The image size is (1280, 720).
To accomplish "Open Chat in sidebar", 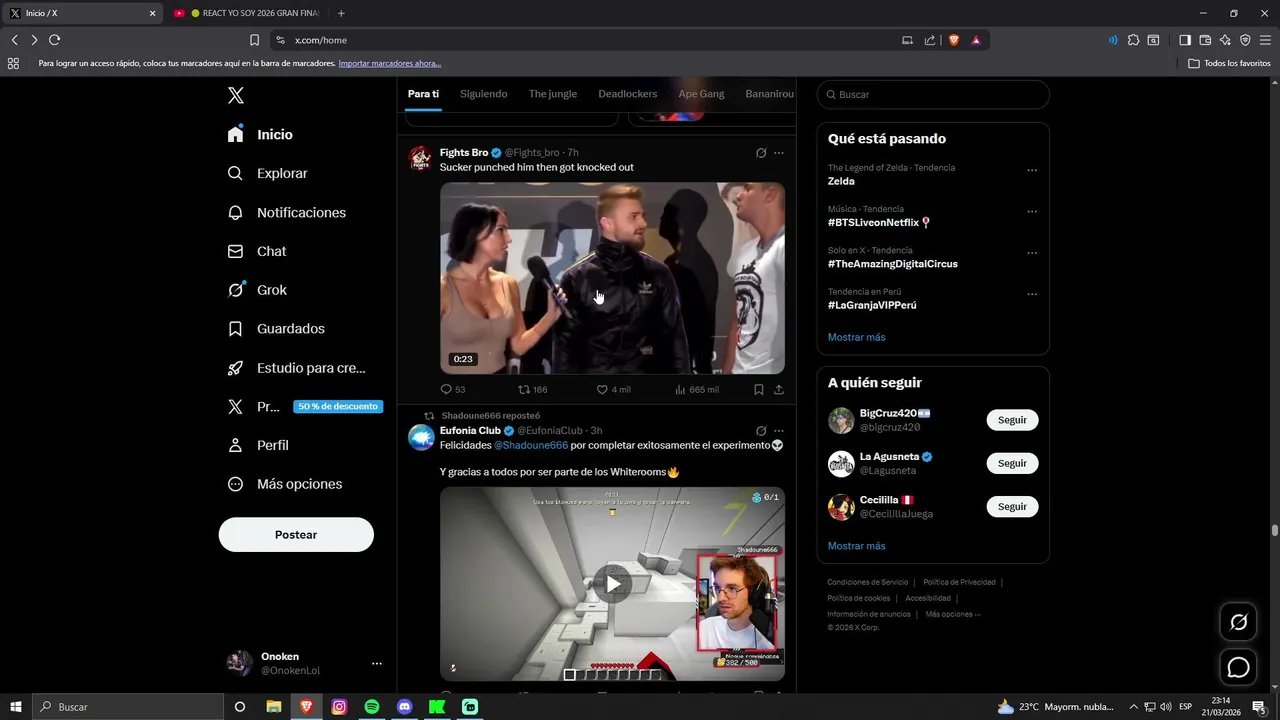I will tap(256, 251).
